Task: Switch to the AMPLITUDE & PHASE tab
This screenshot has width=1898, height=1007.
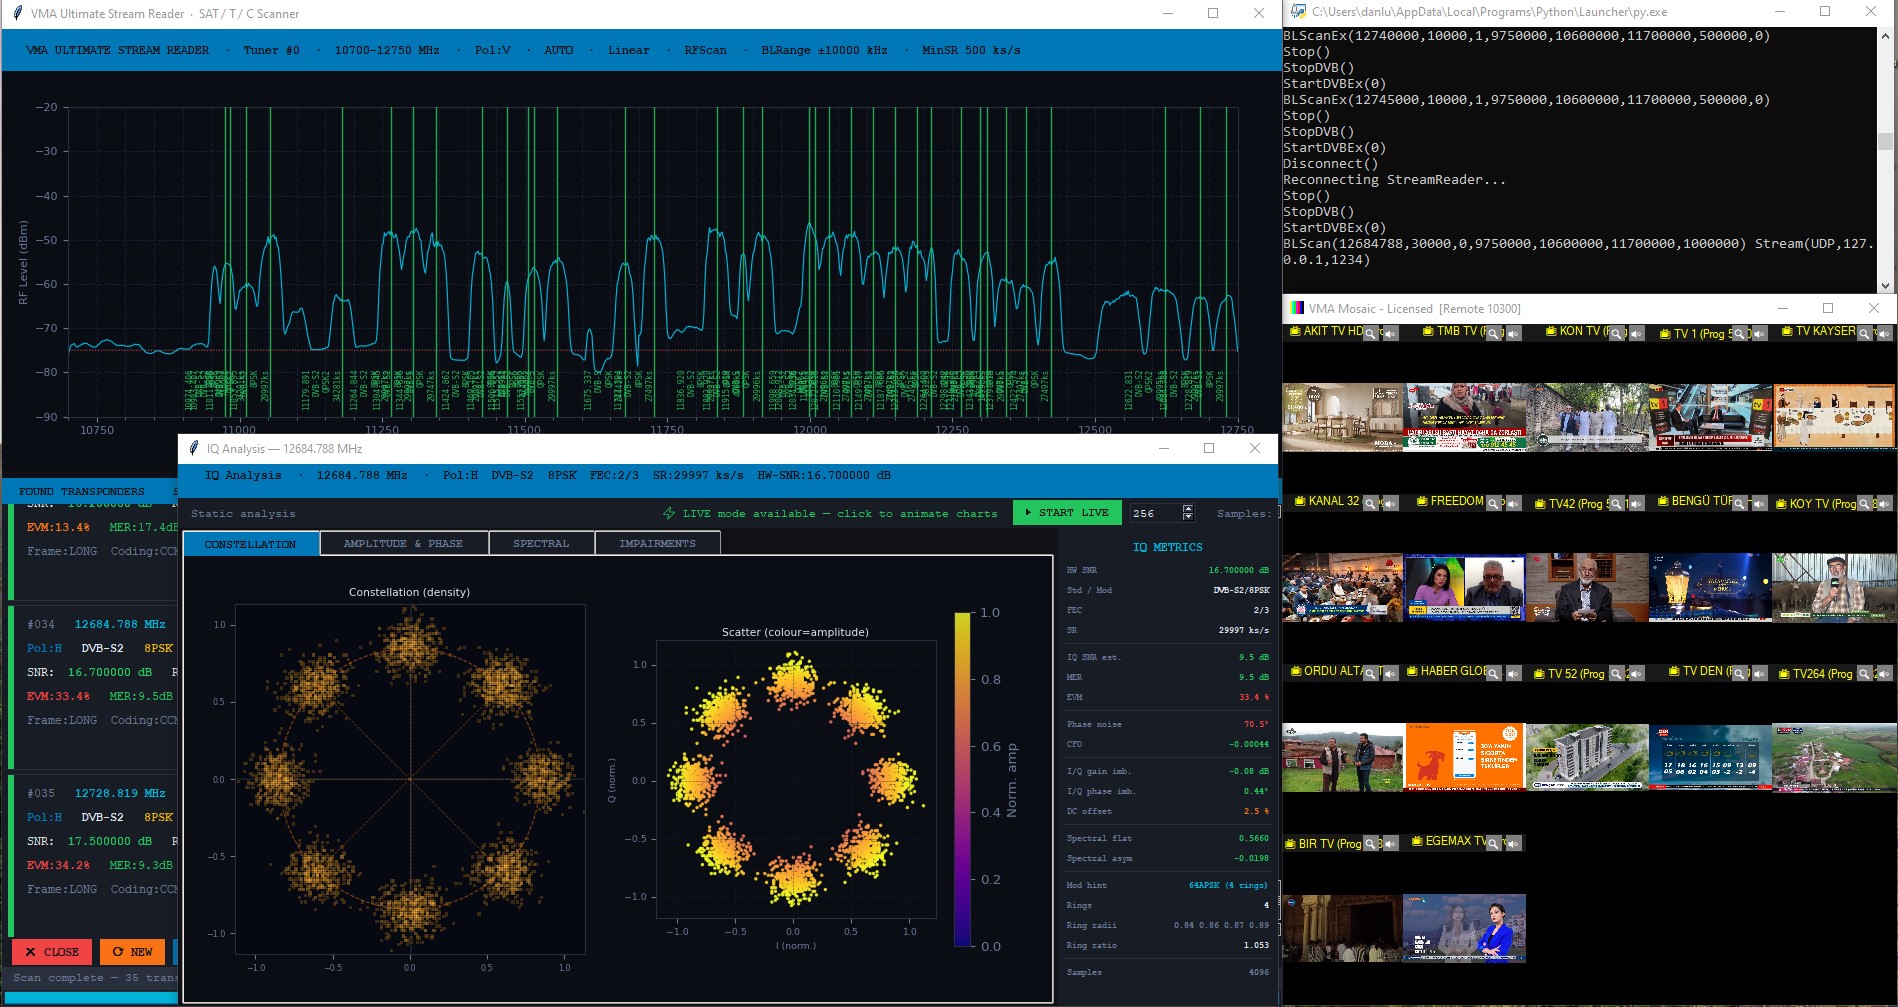Action: click(x=404, y=544)
